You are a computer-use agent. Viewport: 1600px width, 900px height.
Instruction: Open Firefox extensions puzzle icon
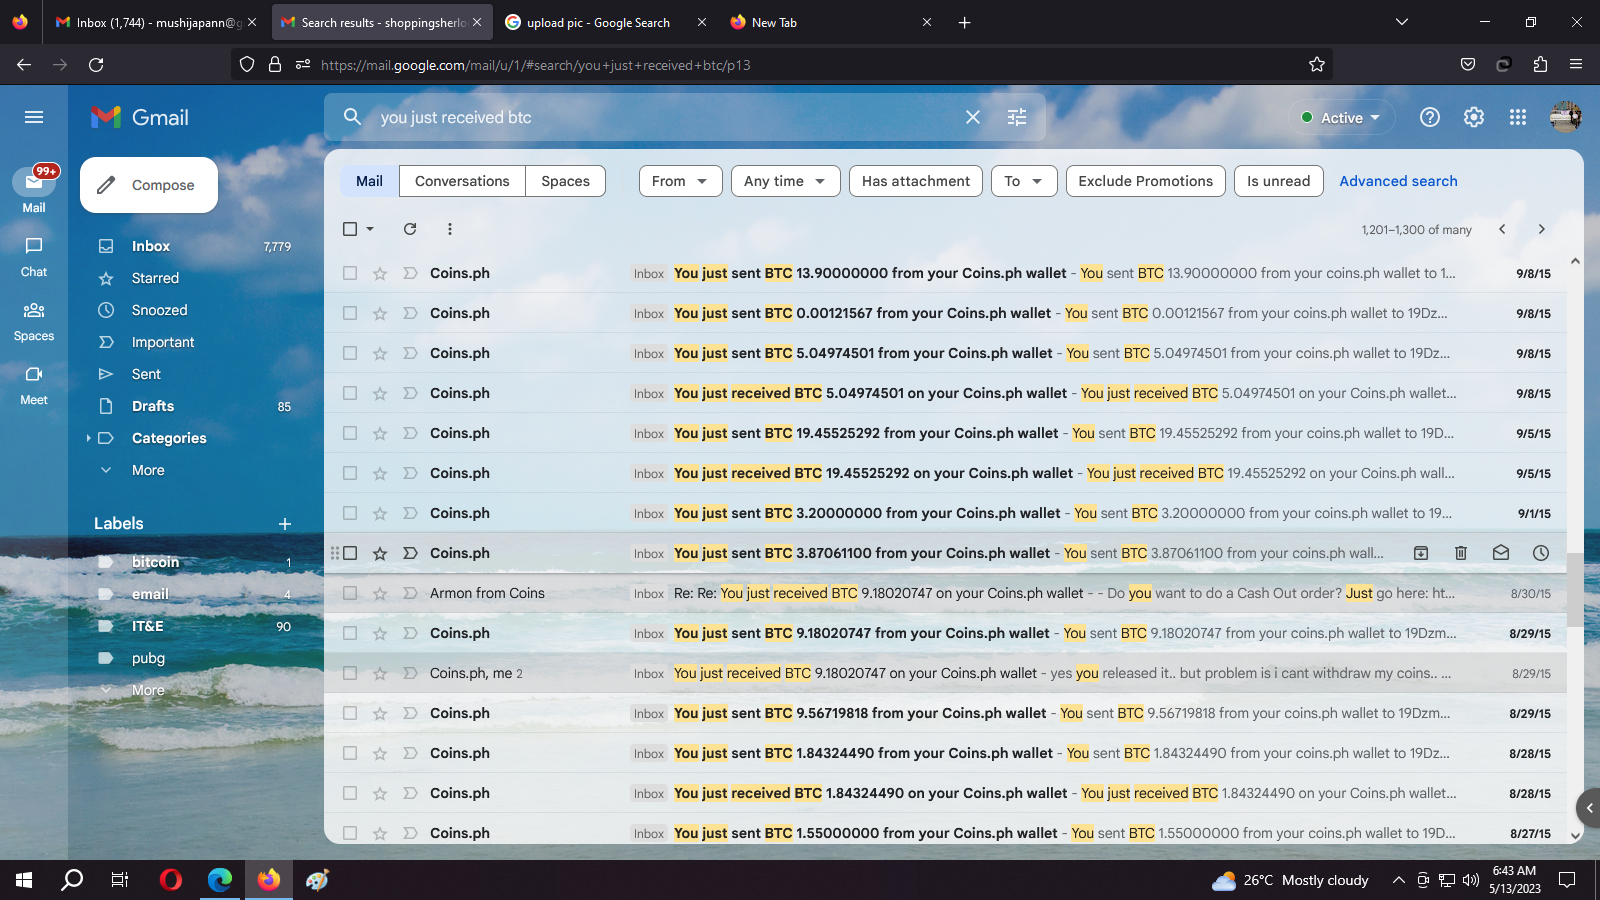tap(1540, 65)
